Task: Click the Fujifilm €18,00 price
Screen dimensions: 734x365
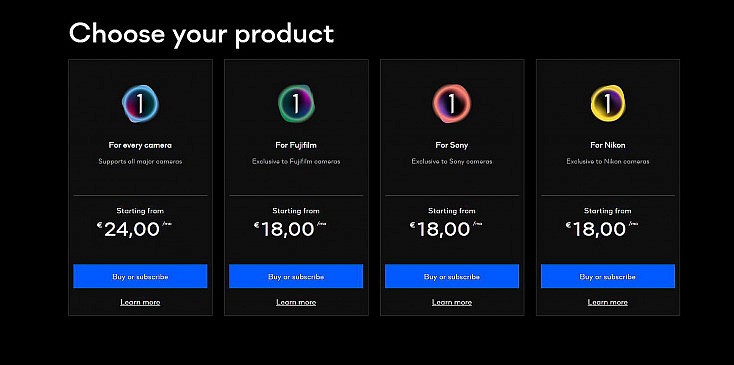Action: (x=290, y=229)
